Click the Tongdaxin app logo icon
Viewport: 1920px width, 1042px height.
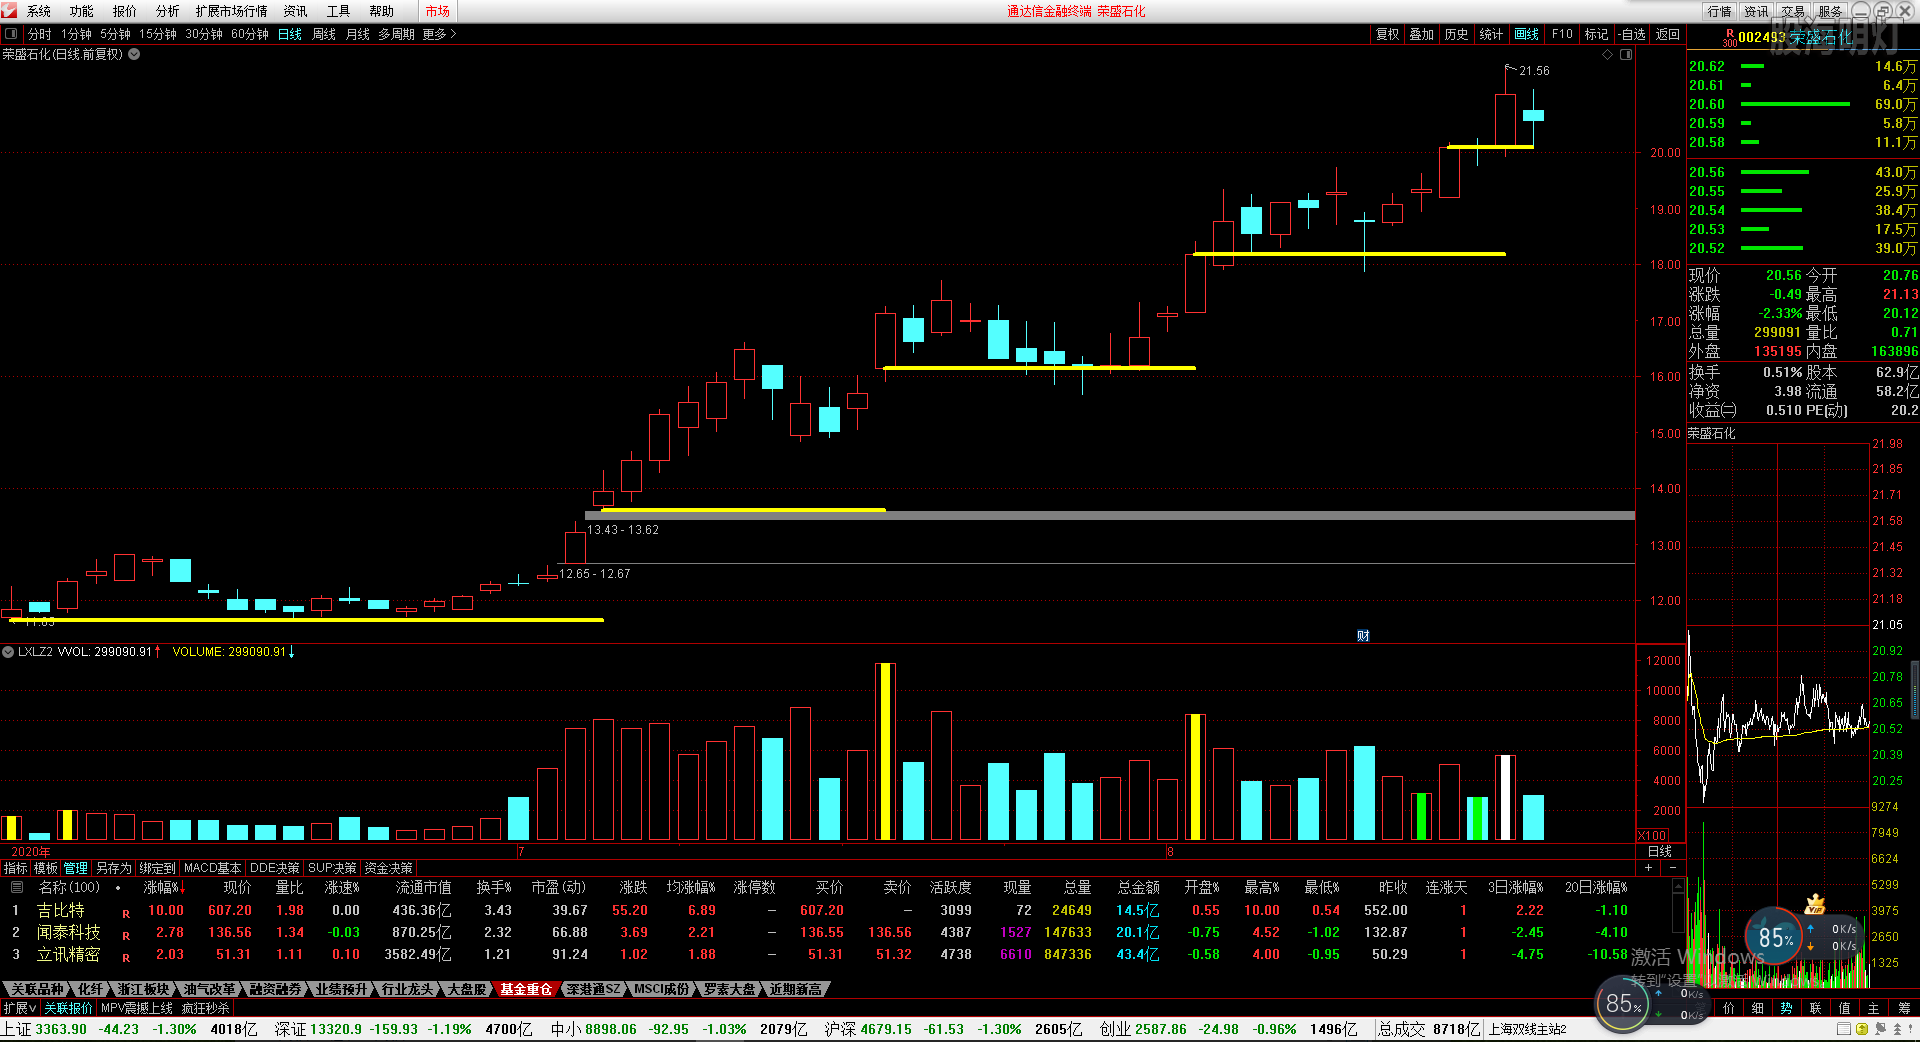tap(9, 11)
